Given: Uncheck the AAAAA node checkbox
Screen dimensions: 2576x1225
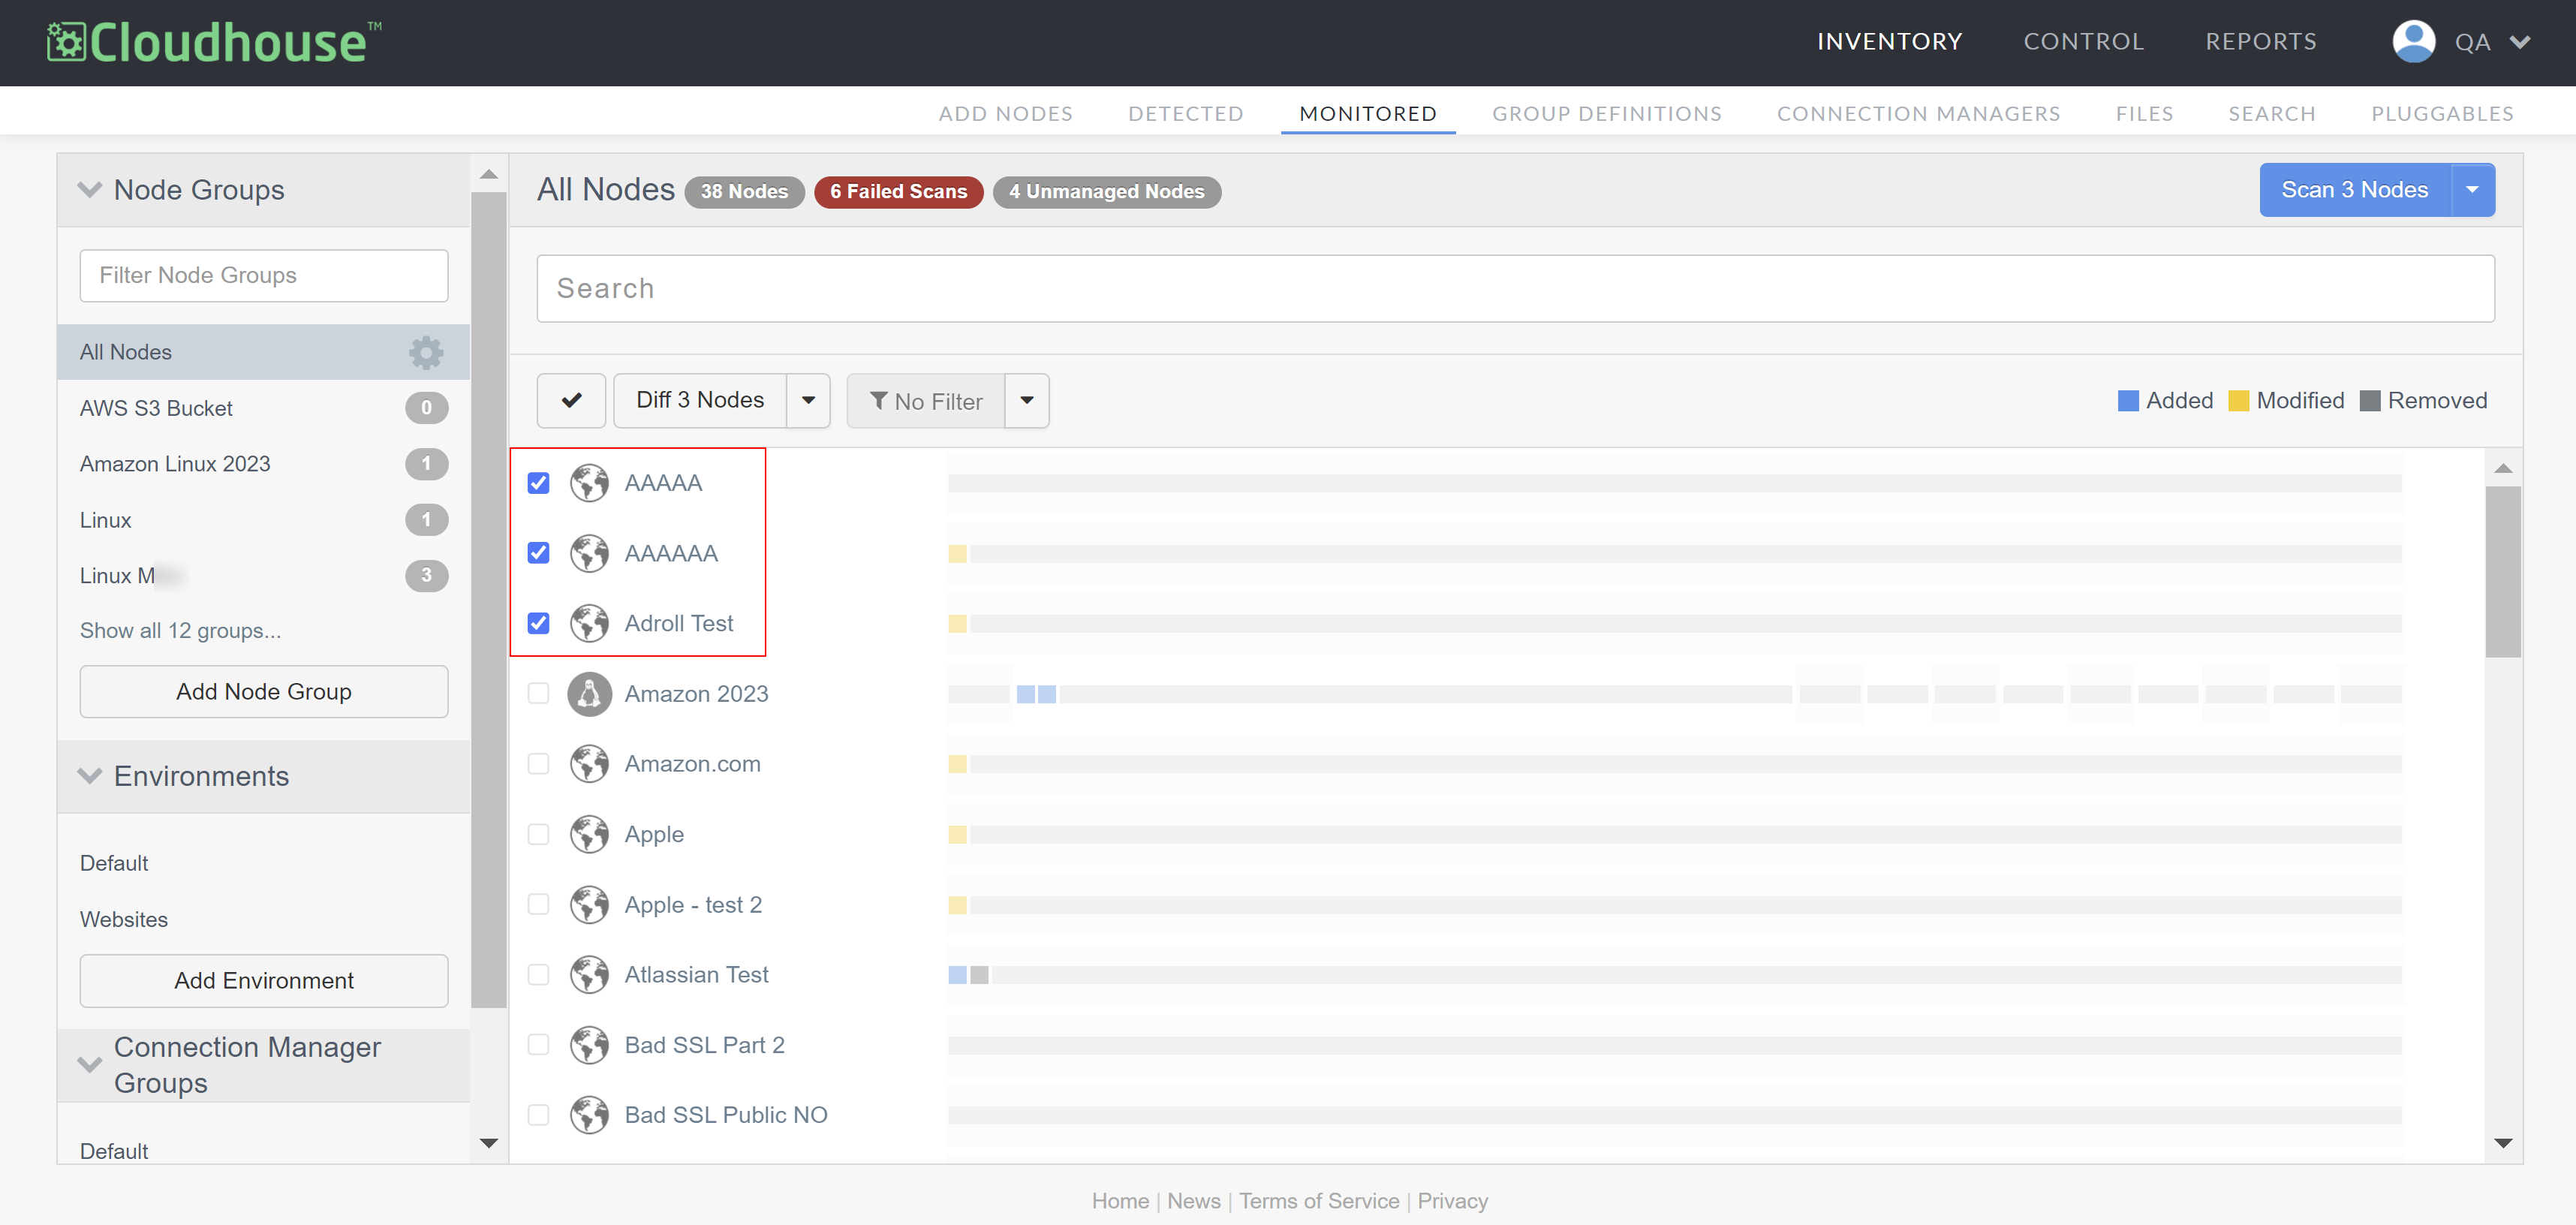Looking at the screenshot, I should 538,483.
